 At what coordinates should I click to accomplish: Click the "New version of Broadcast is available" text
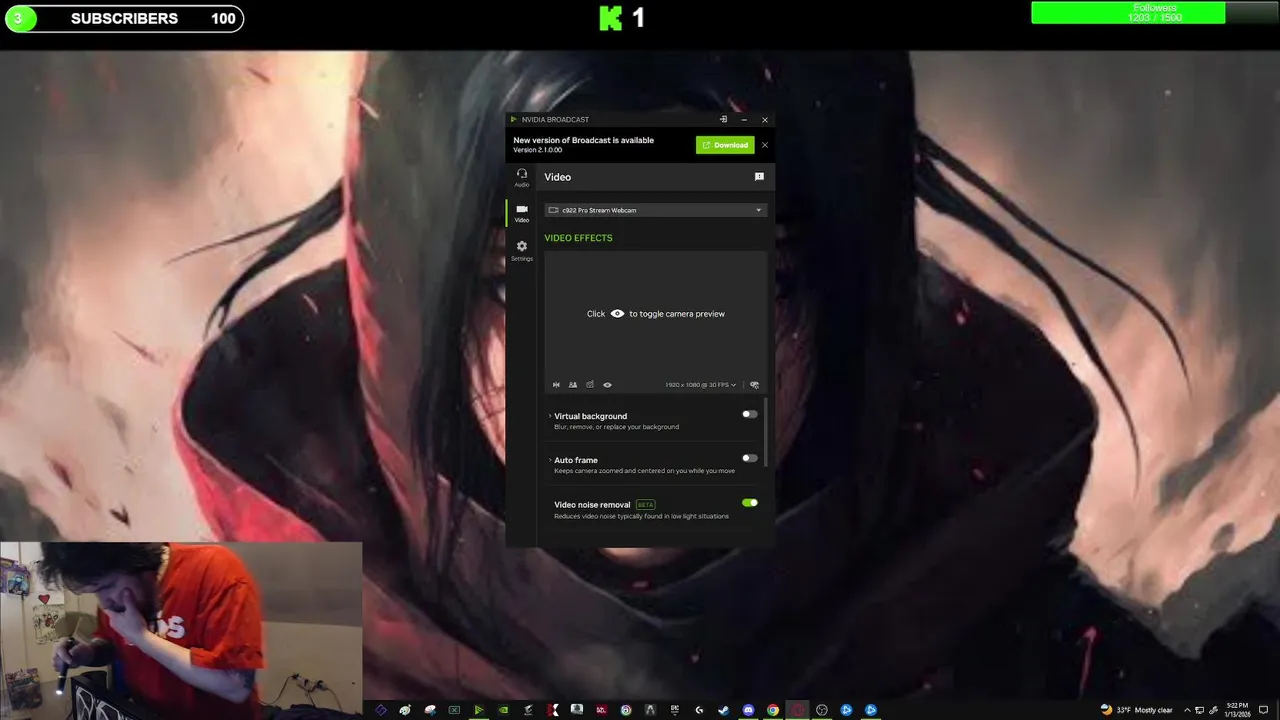pyautogui.click(x=583, y=140)
